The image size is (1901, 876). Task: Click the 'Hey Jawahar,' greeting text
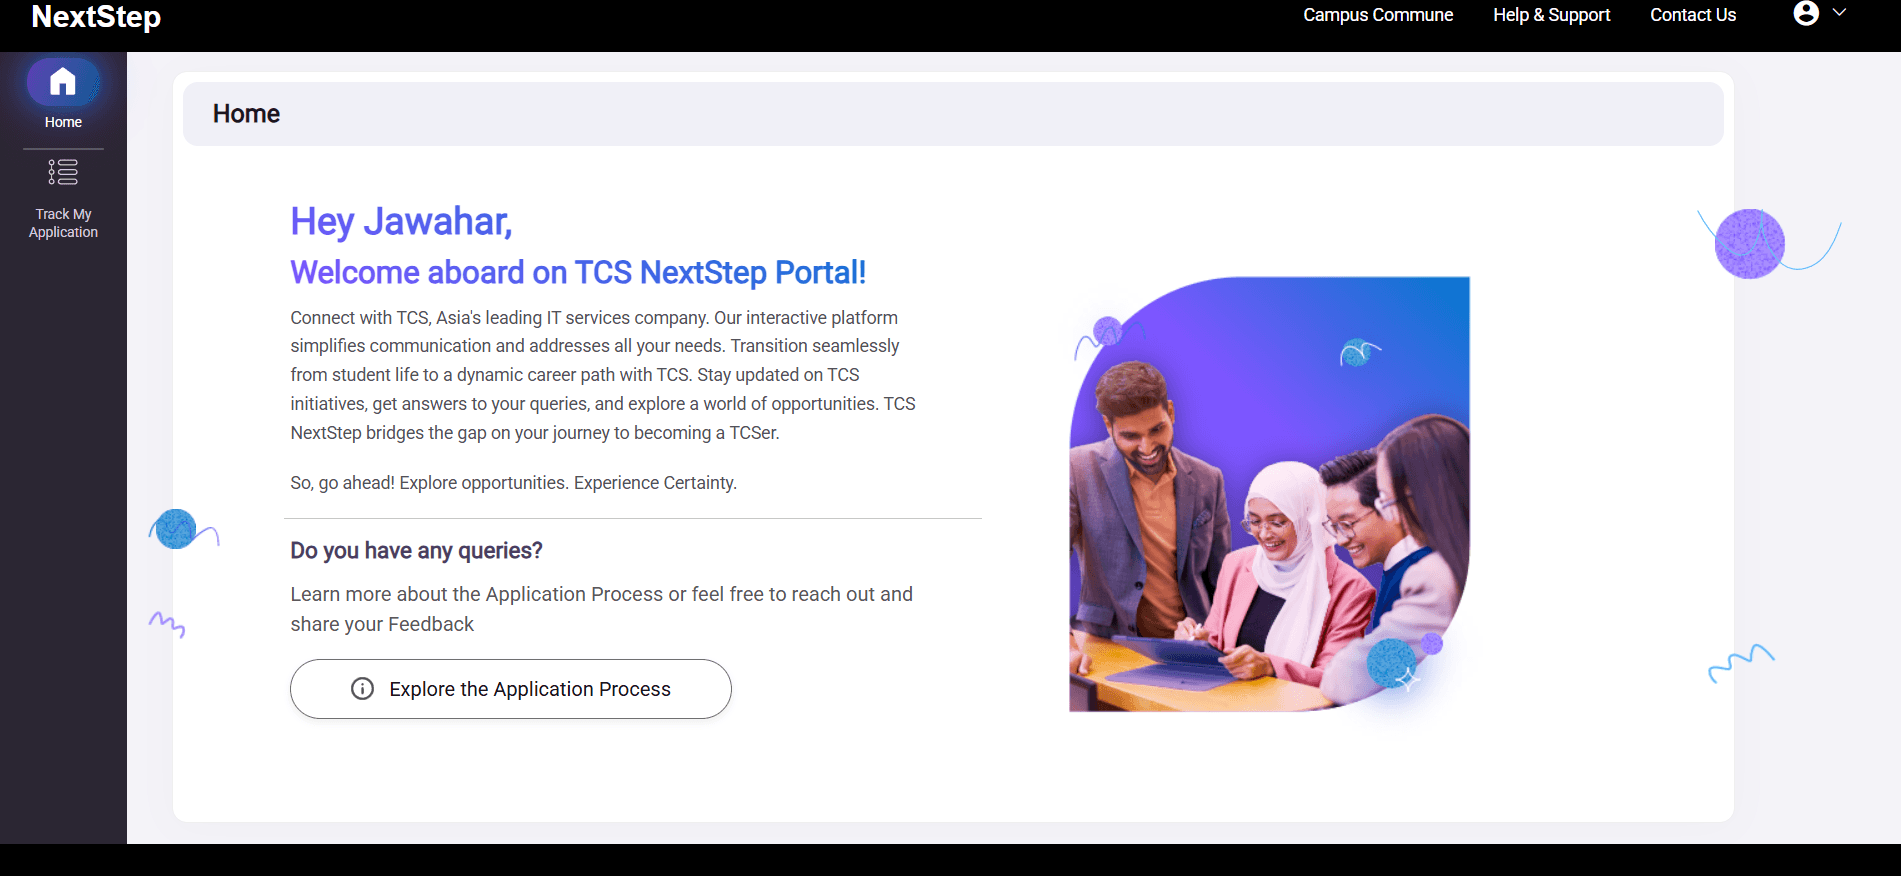point(401,221)
